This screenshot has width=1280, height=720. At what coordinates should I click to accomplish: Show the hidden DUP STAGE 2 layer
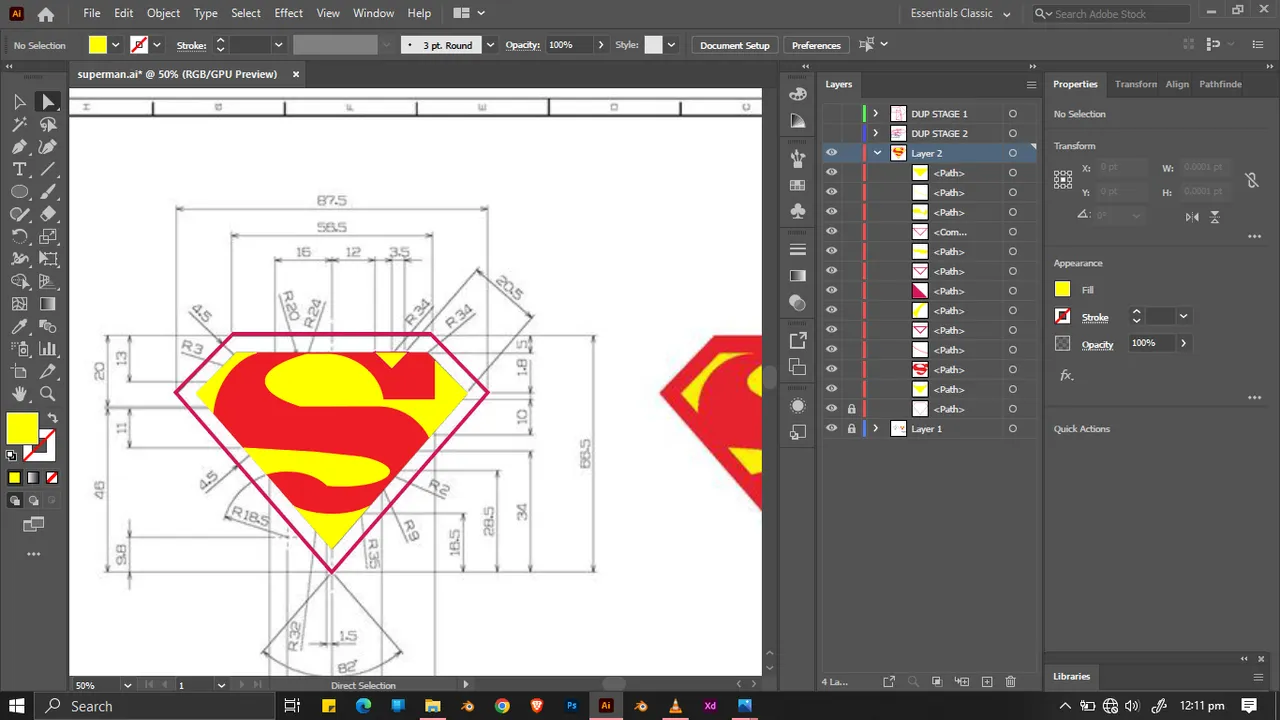click(x=831, y=133)
